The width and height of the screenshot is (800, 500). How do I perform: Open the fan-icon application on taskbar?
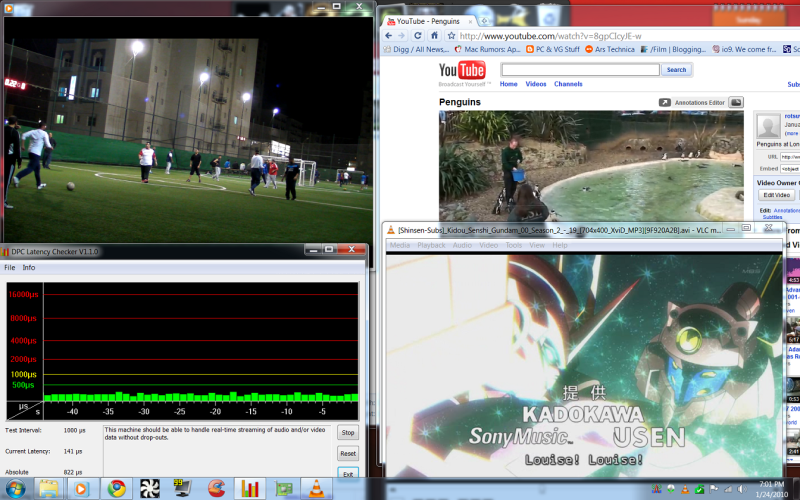pos(150,489)
